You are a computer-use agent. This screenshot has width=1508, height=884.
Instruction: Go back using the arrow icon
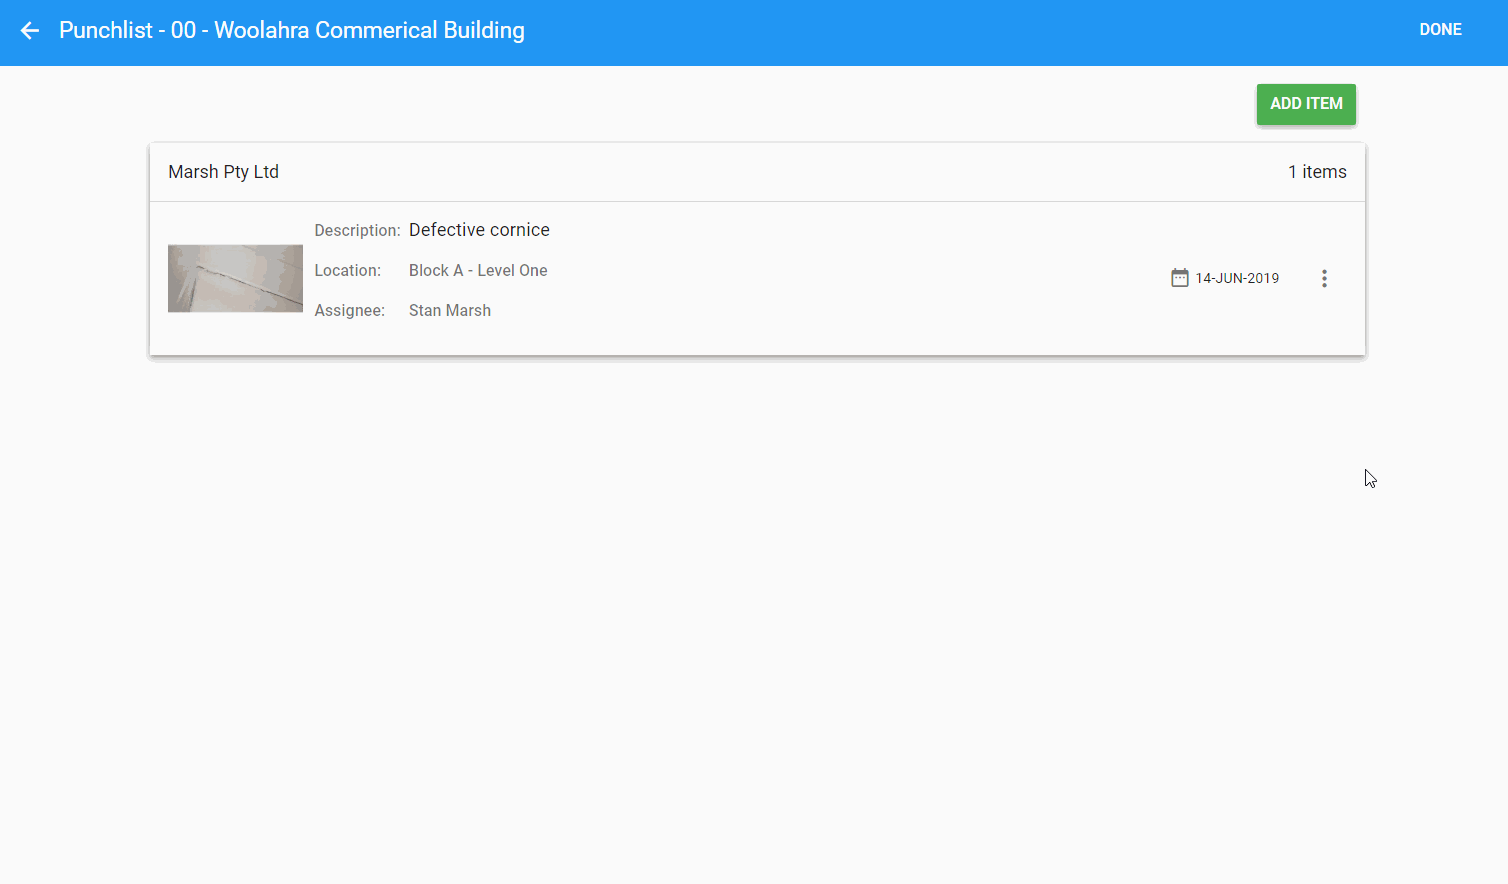(x=30, y=31)
